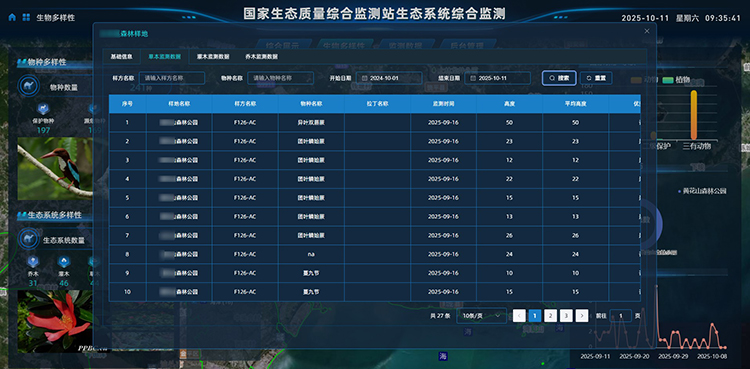Go to the home page icon
The width and height of the screenshot is (750, 369).
12,17
